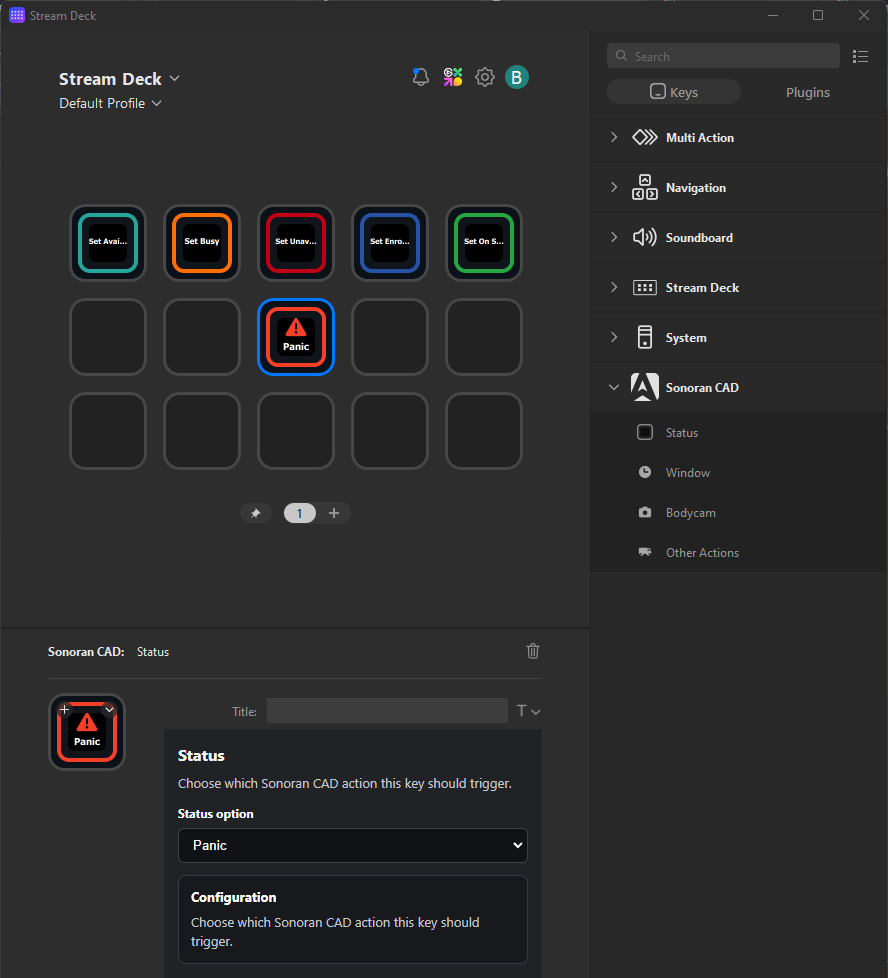Open the Status option dropdown
The image size is (888, 978).
tap(353, 845)
